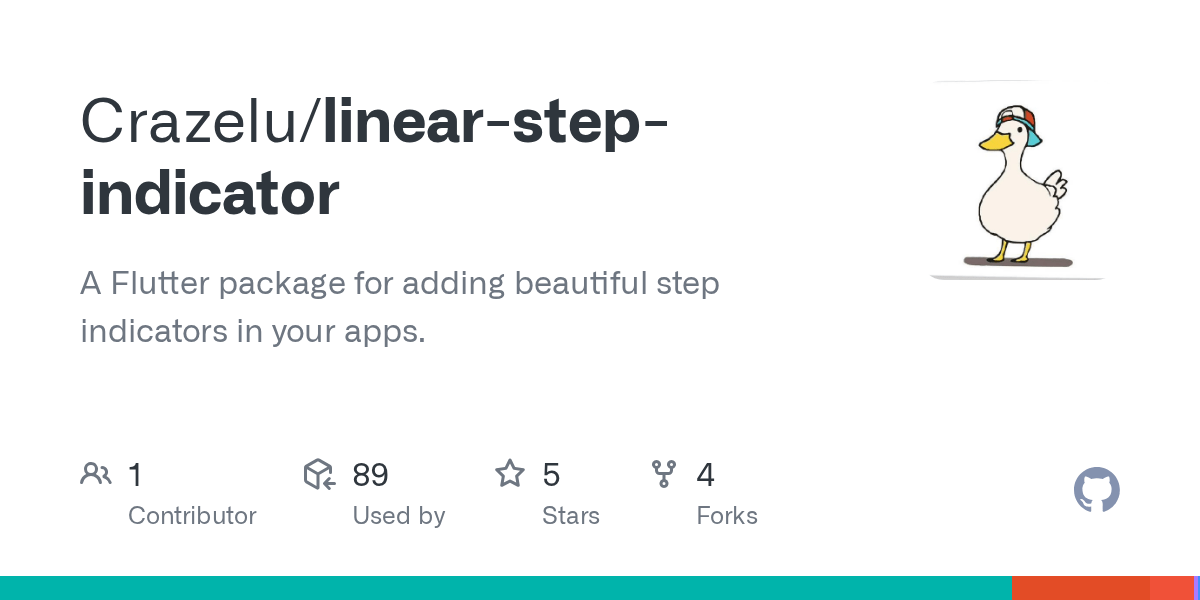
Task: Click the stars count 5
Action: (551, 475)
